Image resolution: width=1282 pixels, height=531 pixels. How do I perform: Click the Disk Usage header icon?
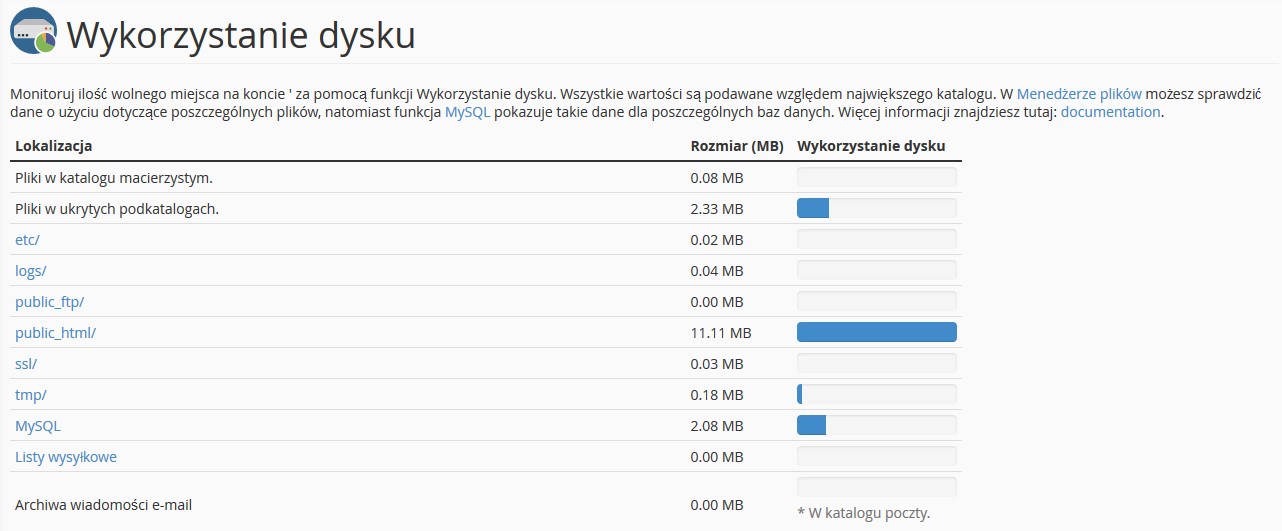click(33, 32)
